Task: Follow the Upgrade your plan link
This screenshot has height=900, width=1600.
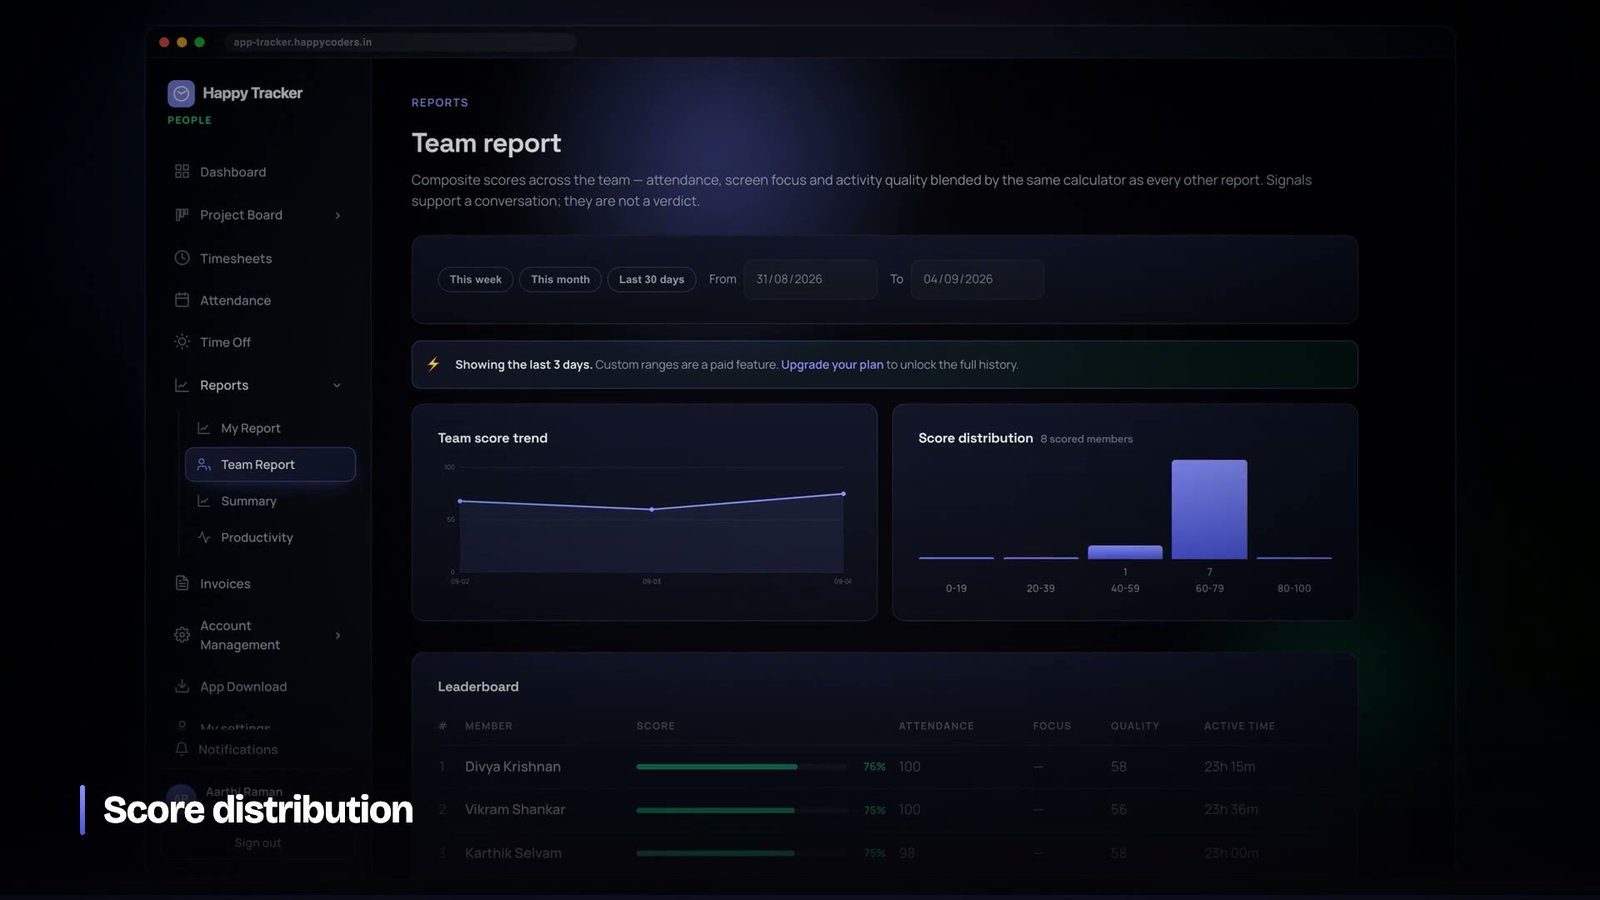Action: click(832, 365)
